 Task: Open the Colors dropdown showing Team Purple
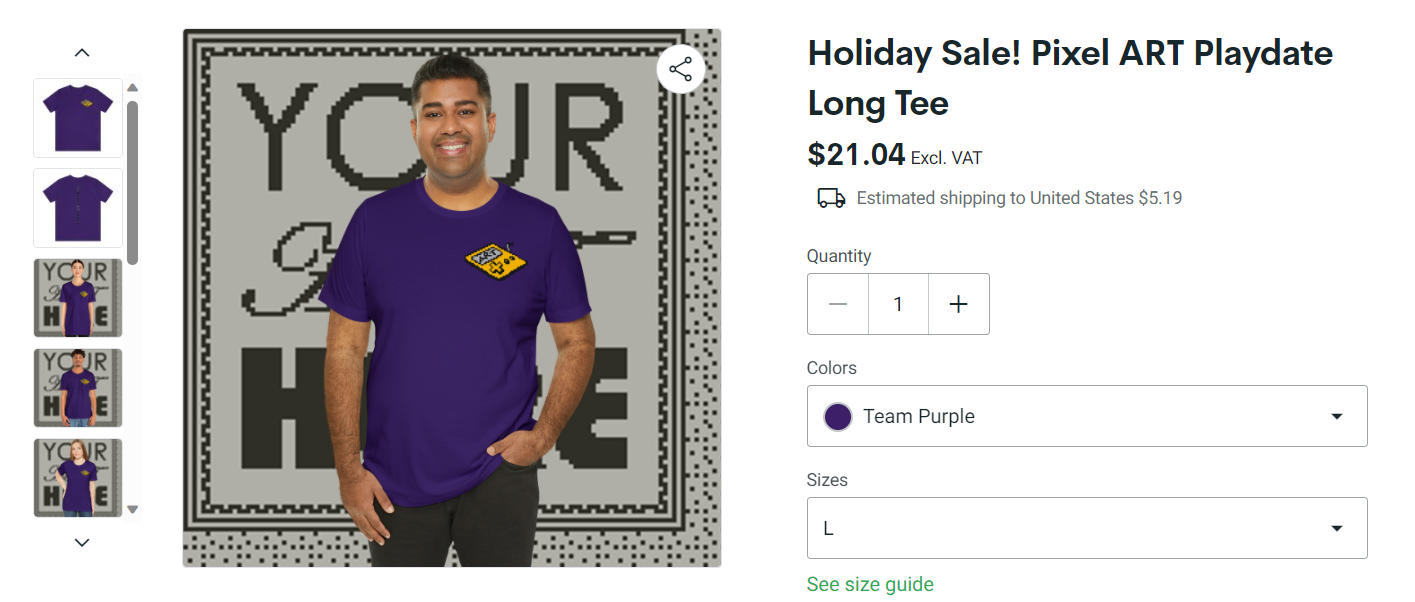(1086, 416)
